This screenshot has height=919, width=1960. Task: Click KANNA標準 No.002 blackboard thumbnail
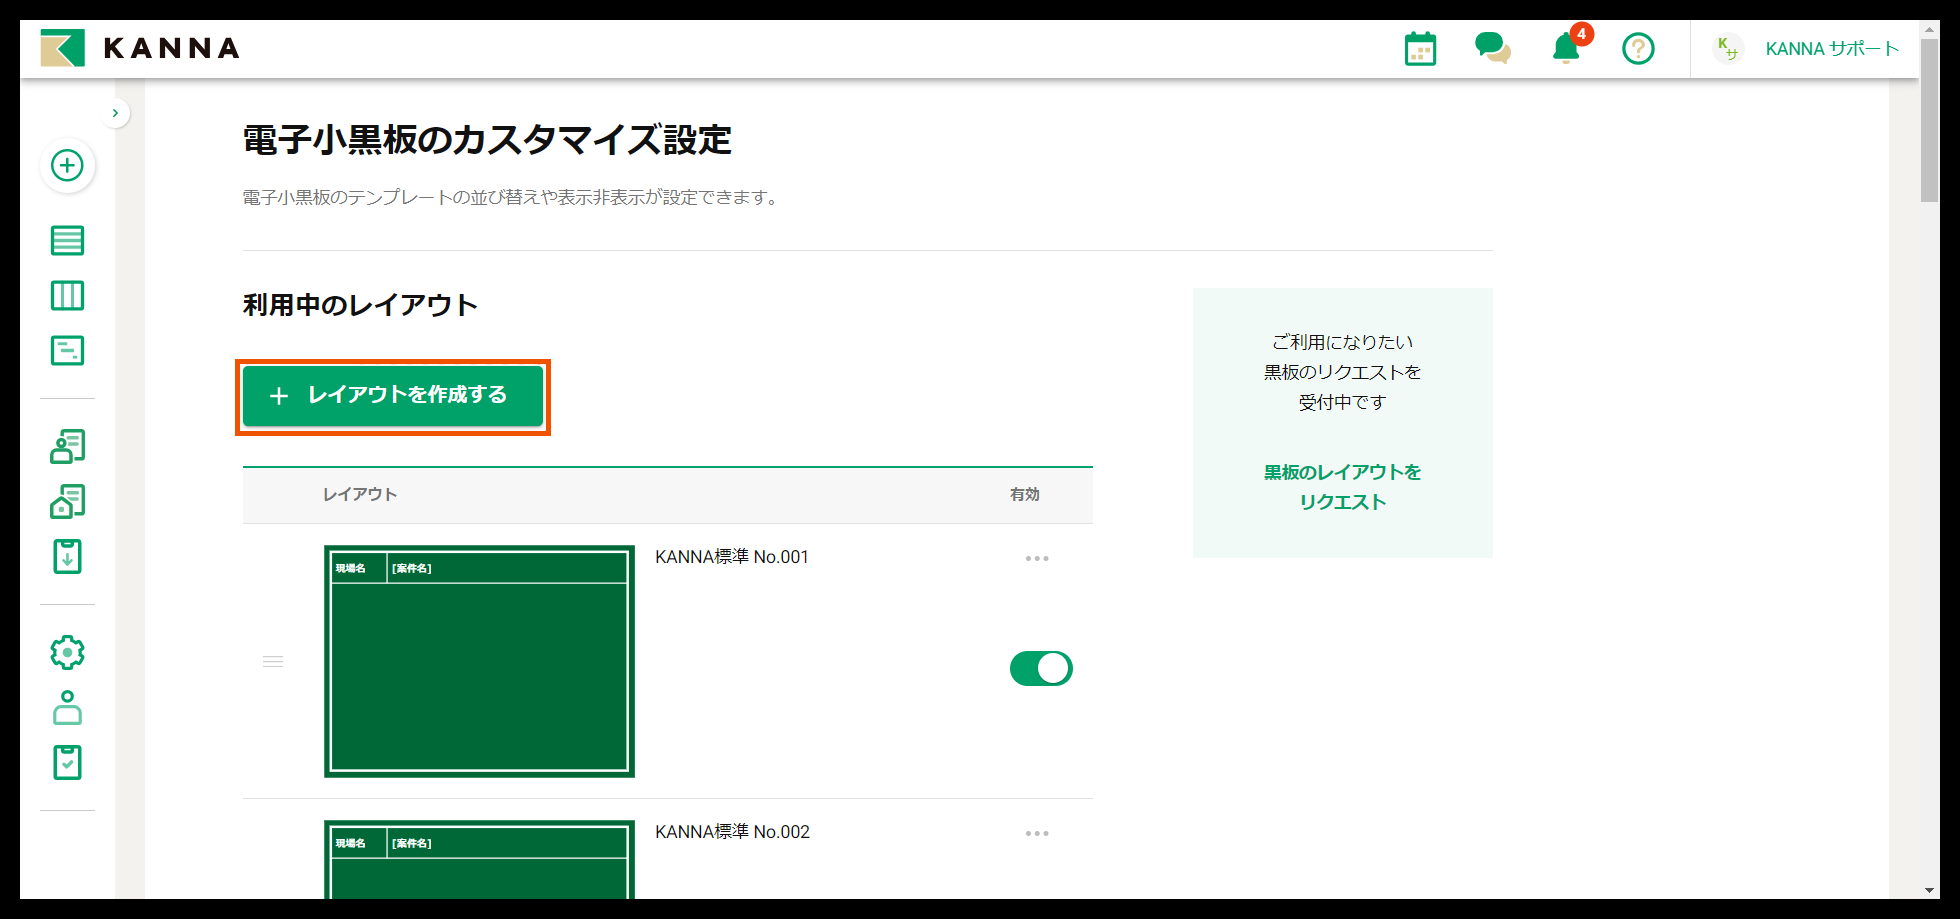tap(479, 859)
